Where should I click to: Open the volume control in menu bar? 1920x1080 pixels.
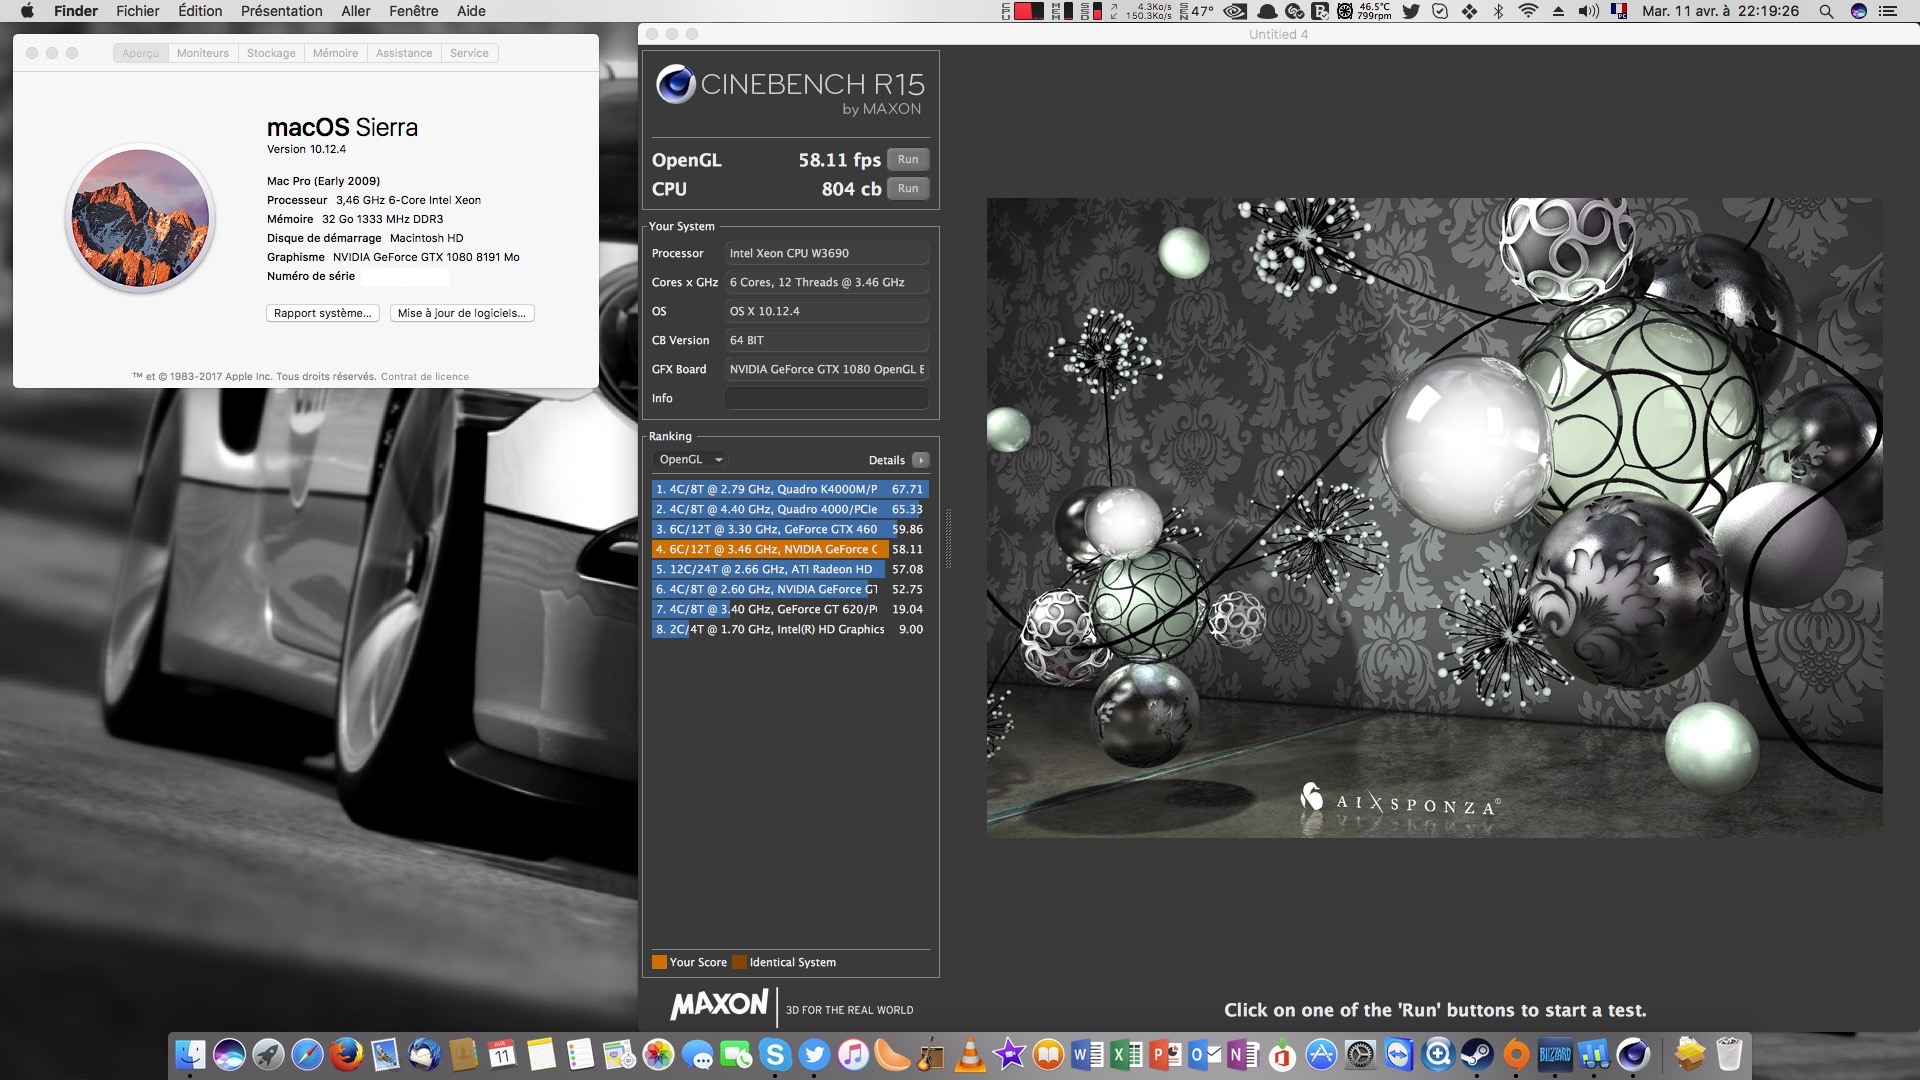pos(1588,11)
